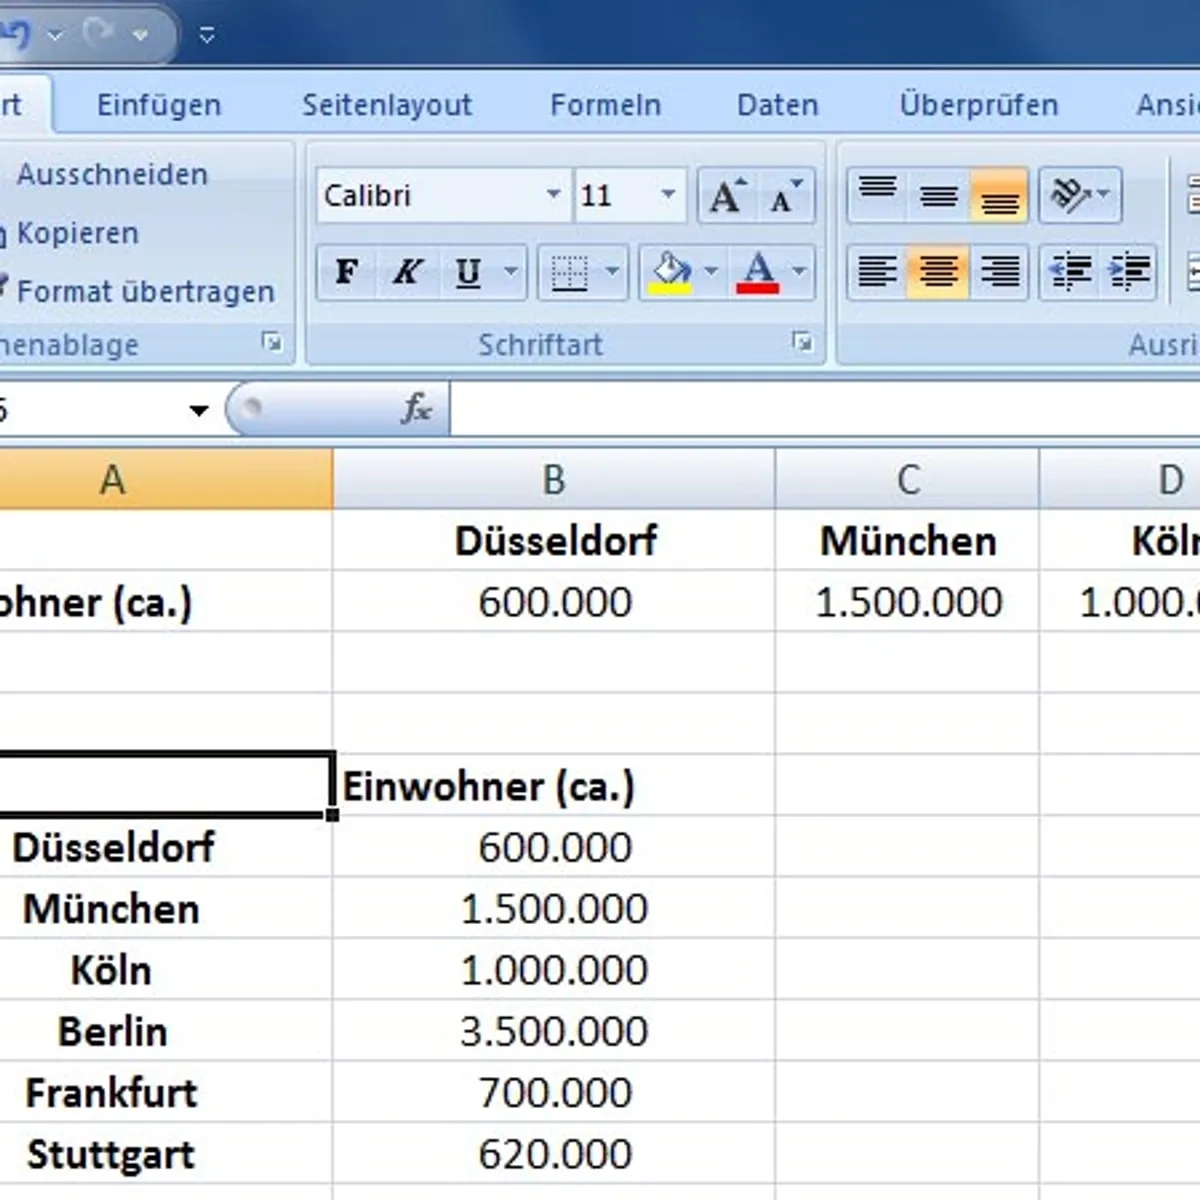
Task: Apply red font color with the A icon
Action: (757, 272)
